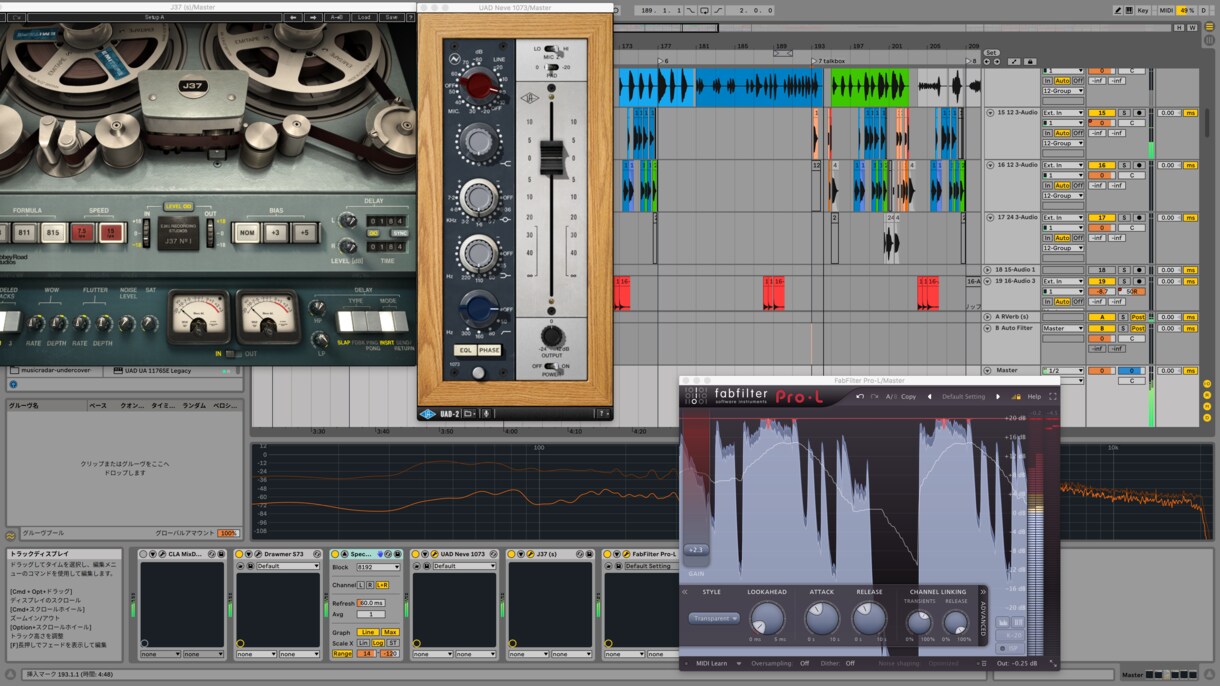Select the 815 tape formula on J37

pos(53,232)
